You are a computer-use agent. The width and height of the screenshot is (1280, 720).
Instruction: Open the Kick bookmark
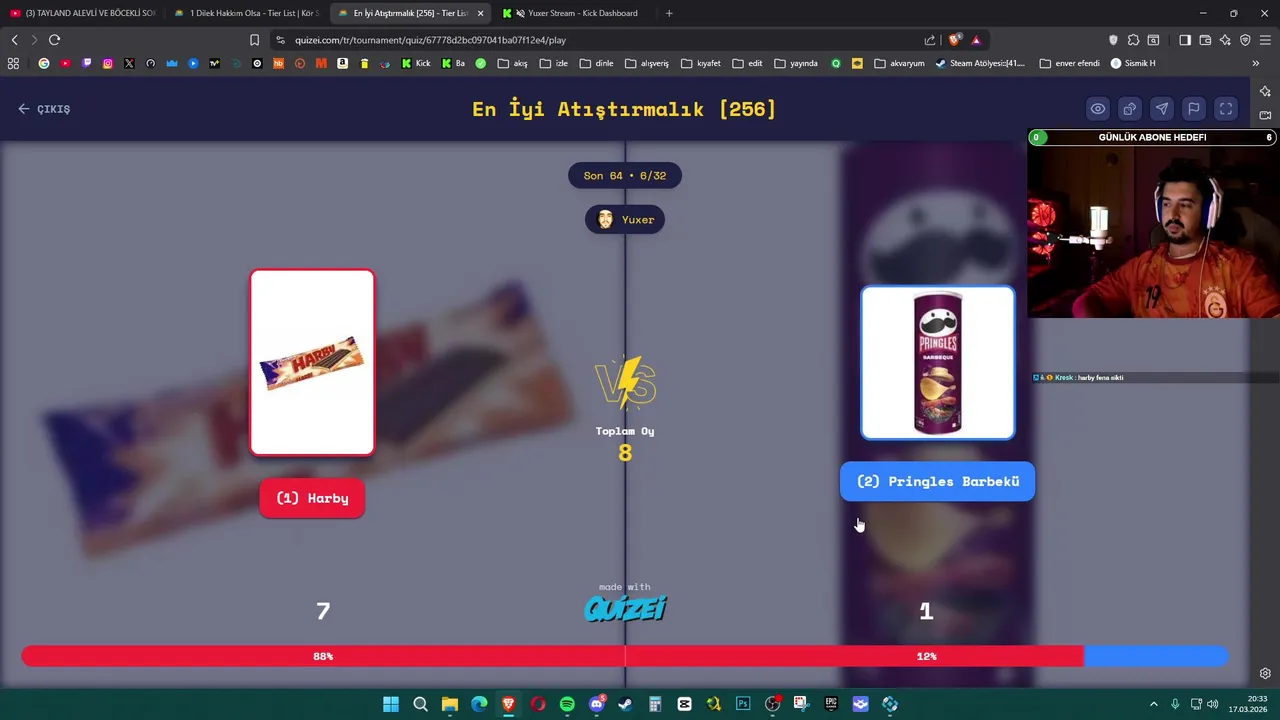[416, 63]
